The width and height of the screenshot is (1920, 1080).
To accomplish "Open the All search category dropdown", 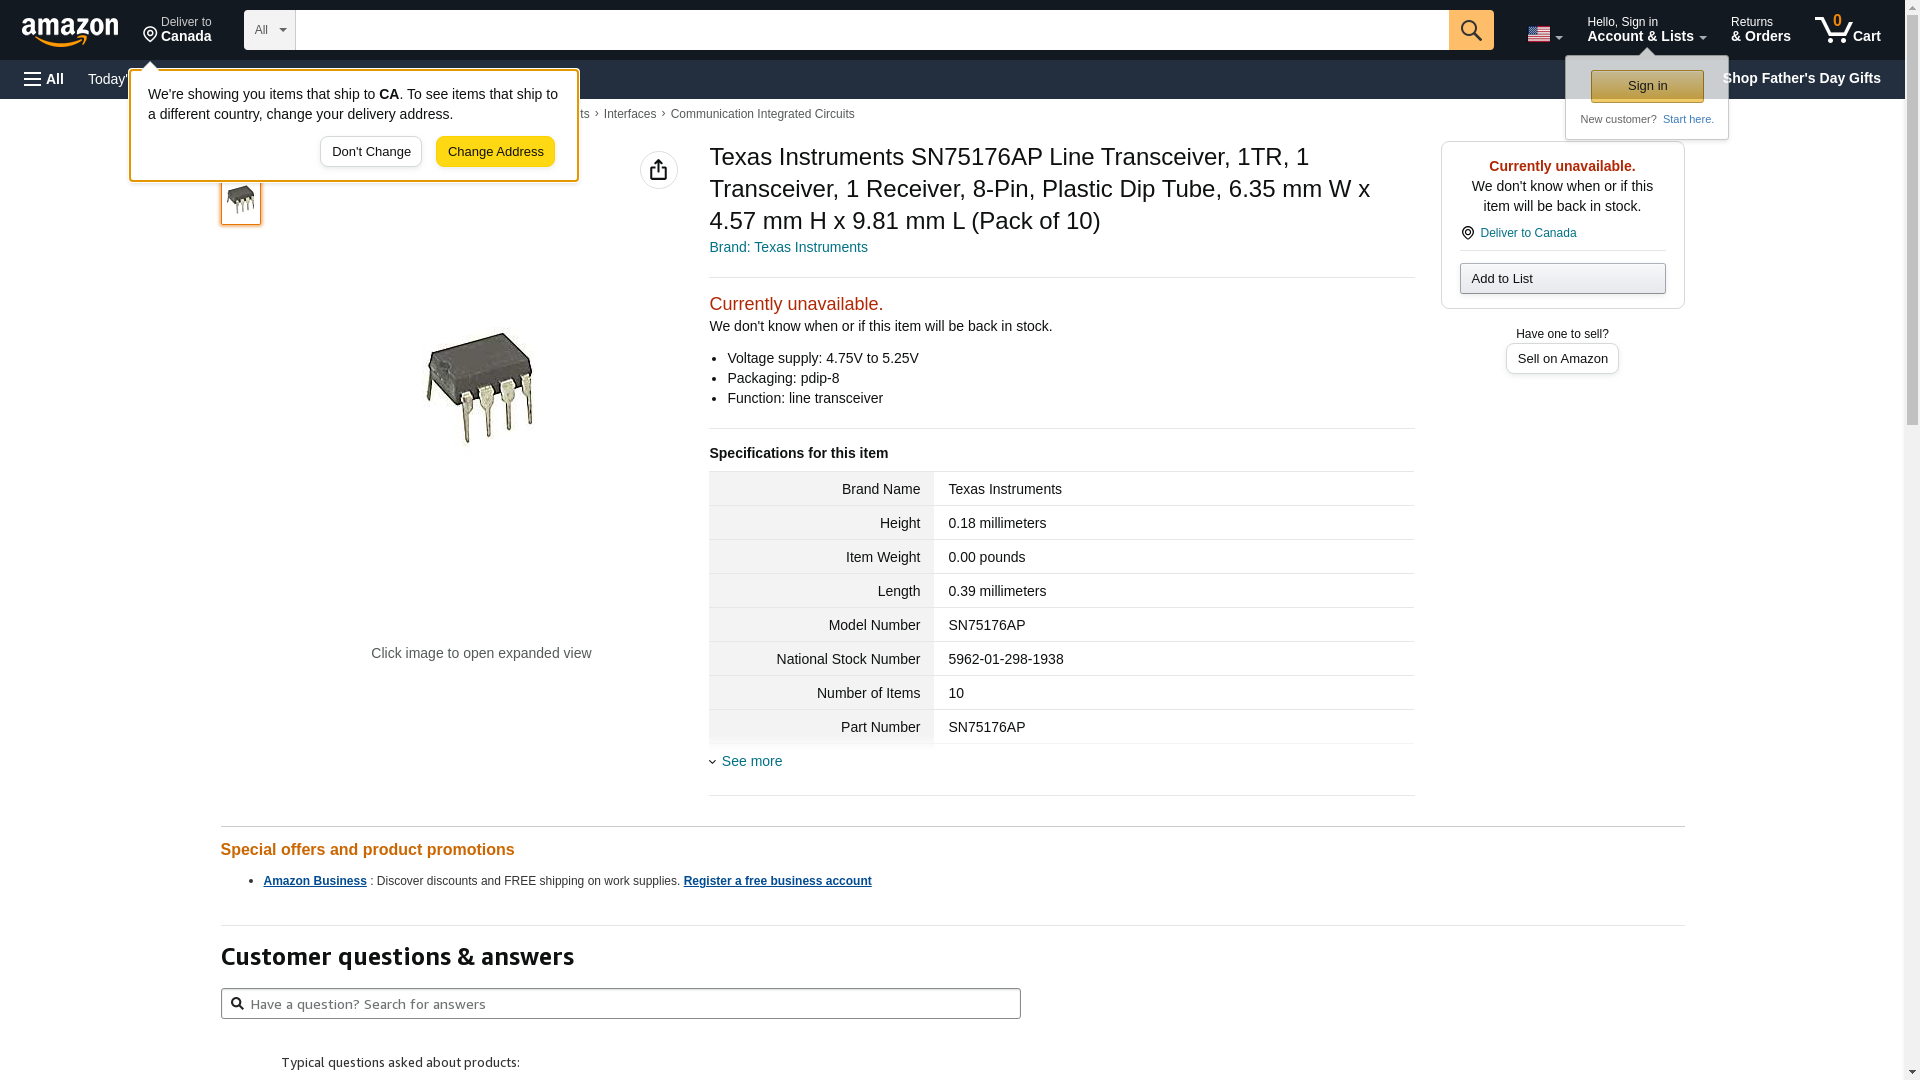I will click(269, 30).
